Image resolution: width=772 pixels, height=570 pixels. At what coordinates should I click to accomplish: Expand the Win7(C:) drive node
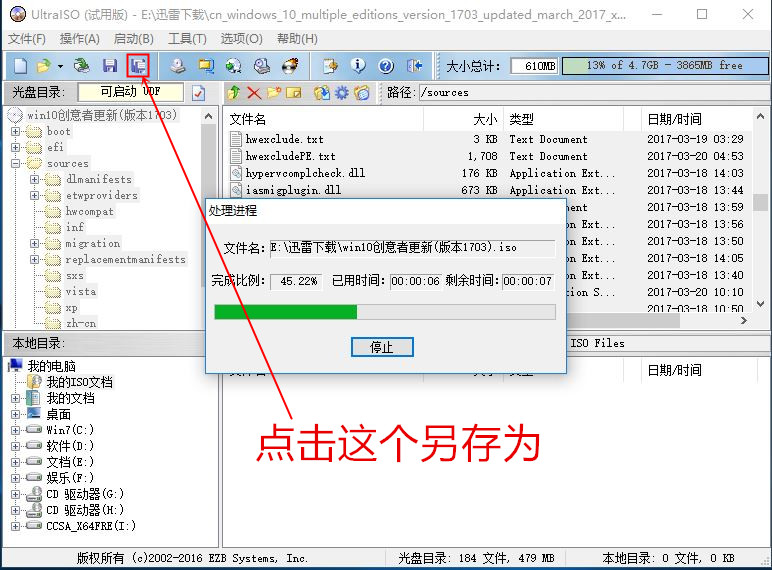(15, 430)
